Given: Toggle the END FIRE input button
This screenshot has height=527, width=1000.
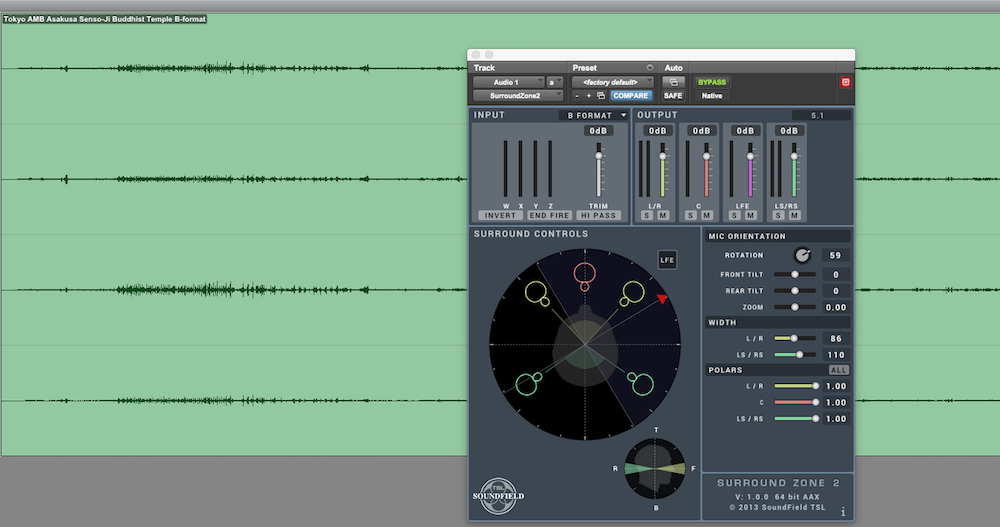Looking at the screenshot, I should pyautogui.click(x=549, y=216).
